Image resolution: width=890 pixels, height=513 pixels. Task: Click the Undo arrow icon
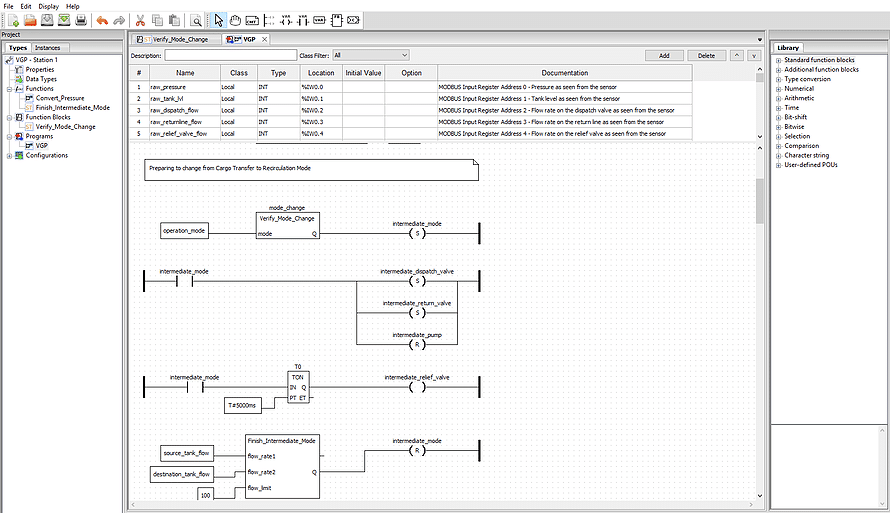(x=102, y=20)
